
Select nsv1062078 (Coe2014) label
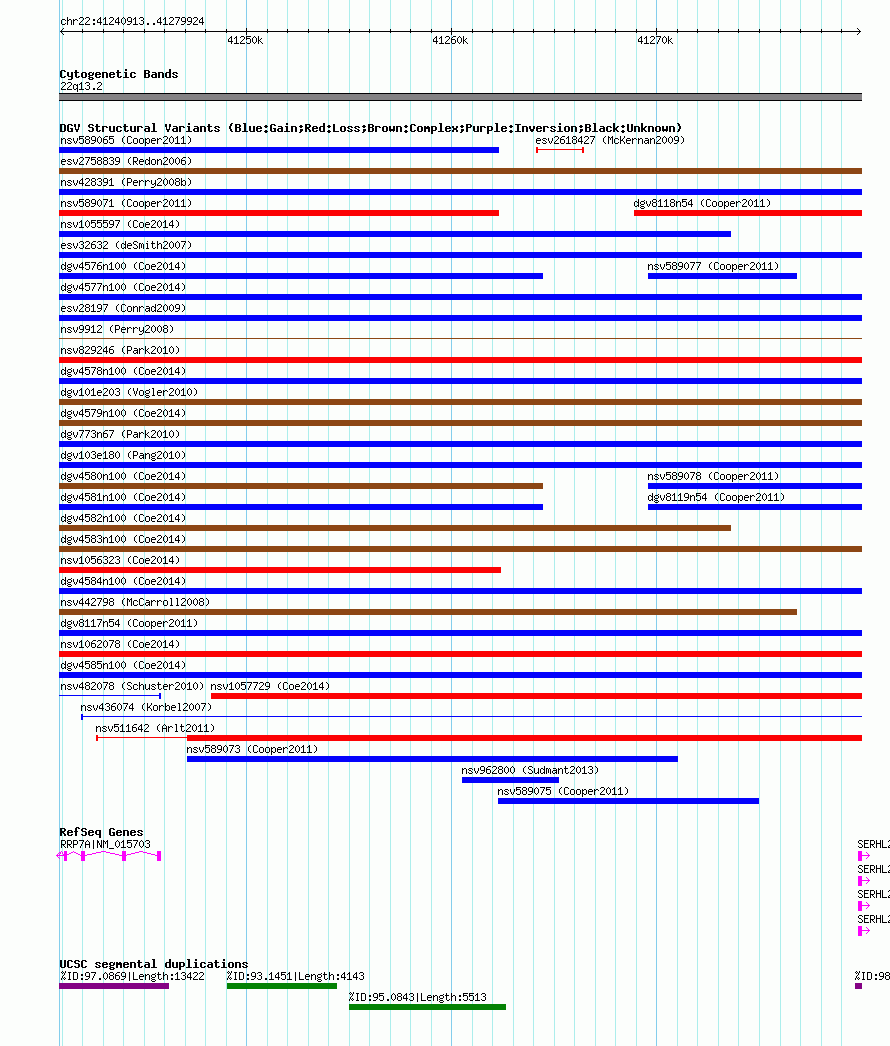pyautogui.click(x=120, y=644)
